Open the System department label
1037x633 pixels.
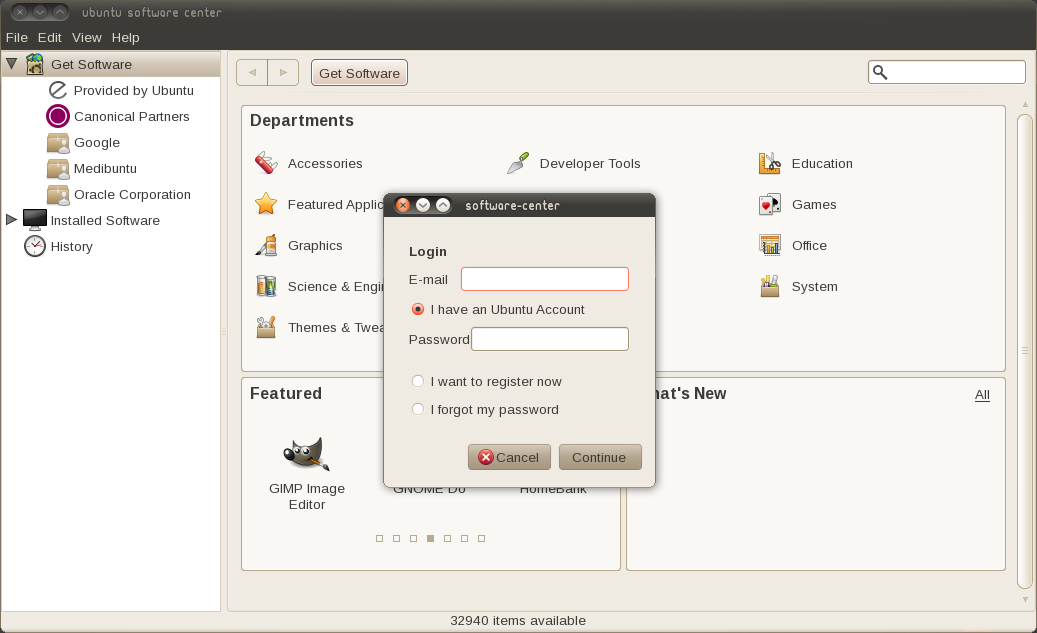(815, 286)
